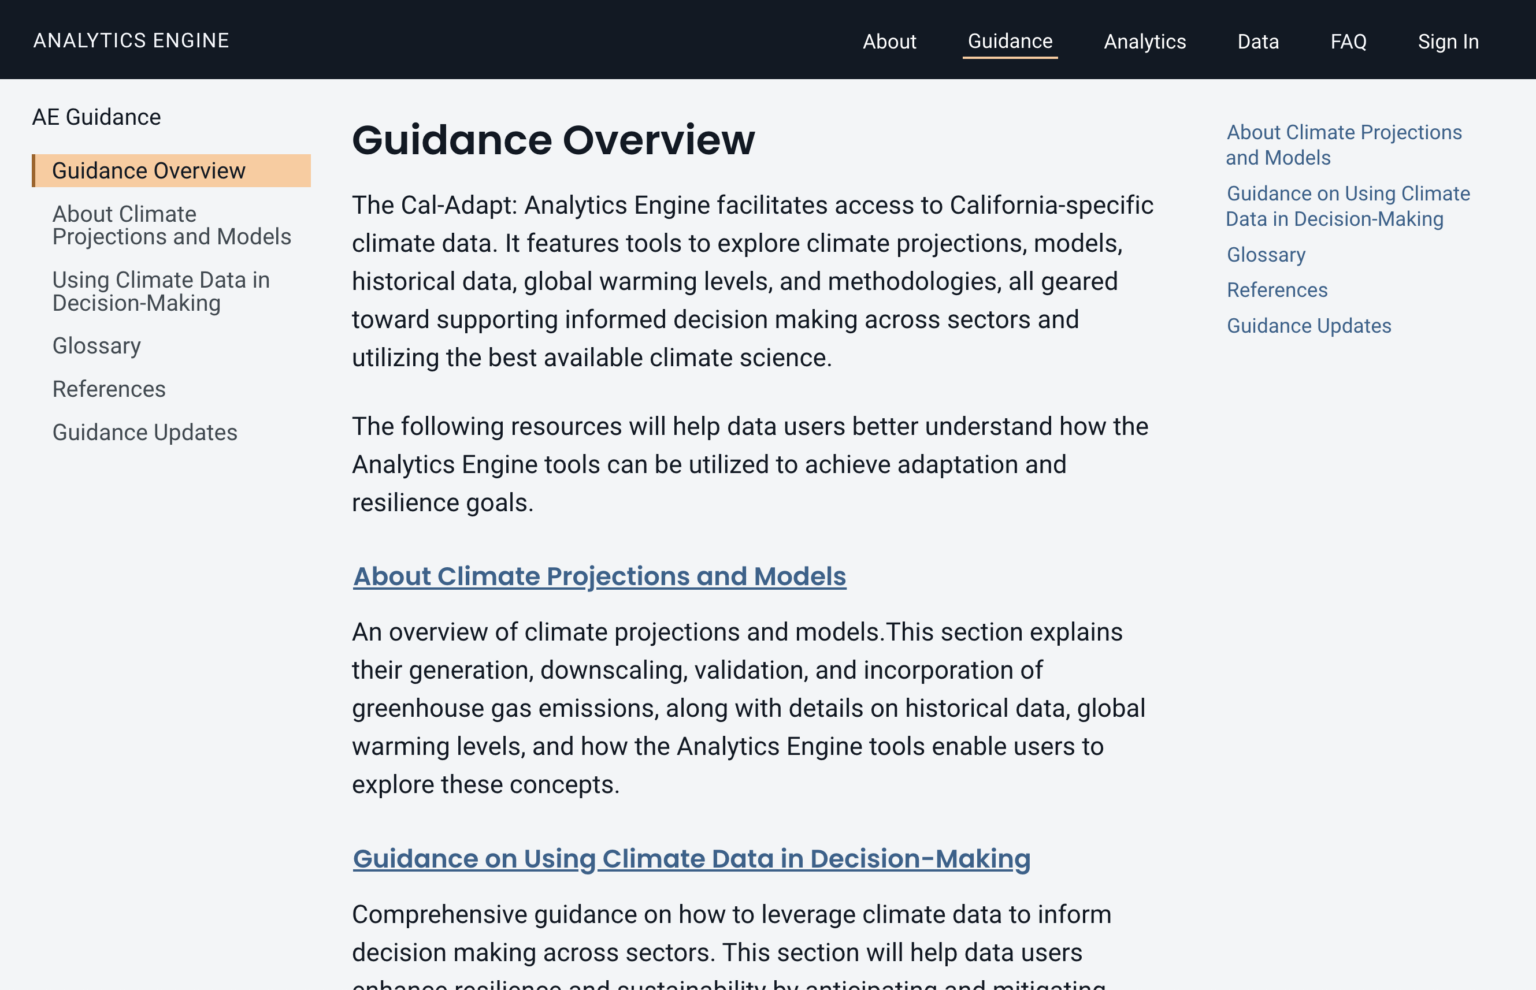
Task: Click AE Guidance heading in the sidebar
Action: [96, 117]
